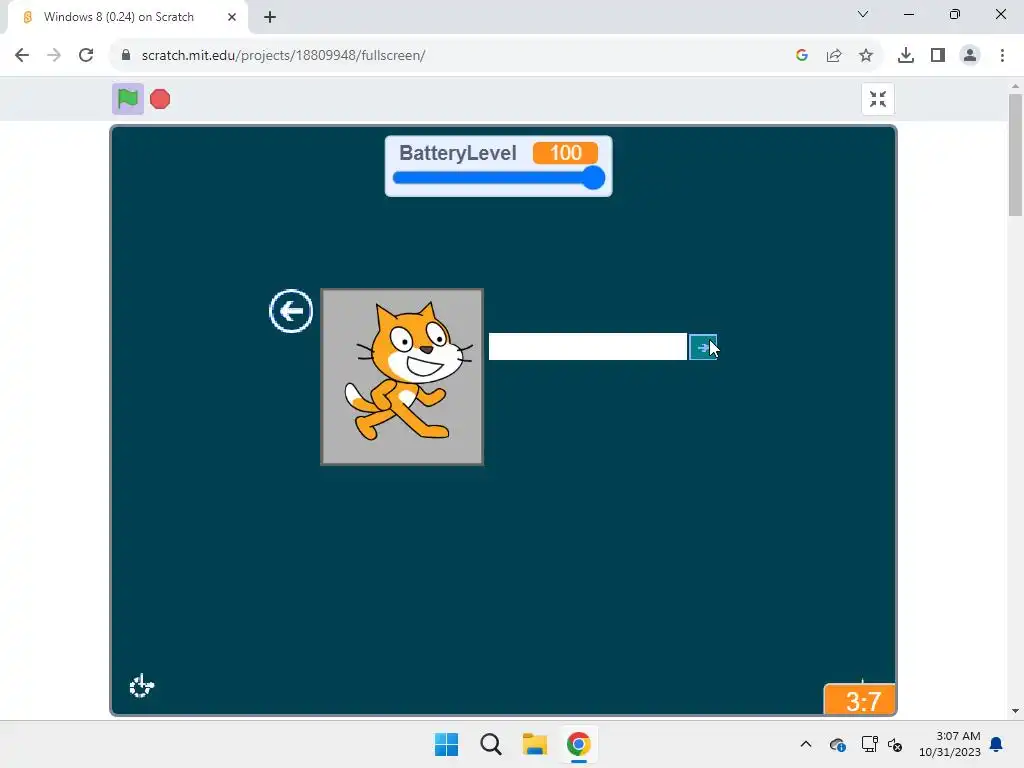The height and width of the screenshot is (768, 1024).
Task: Open the cloud sync tray icon
Action: tap(838, 744)
